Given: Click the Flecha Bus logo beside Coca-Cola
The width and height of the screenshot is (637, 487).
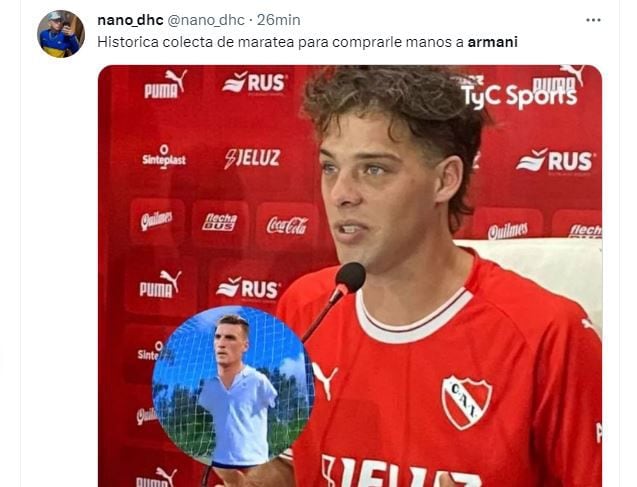Looking at the screenshot, I should point(220,222).
